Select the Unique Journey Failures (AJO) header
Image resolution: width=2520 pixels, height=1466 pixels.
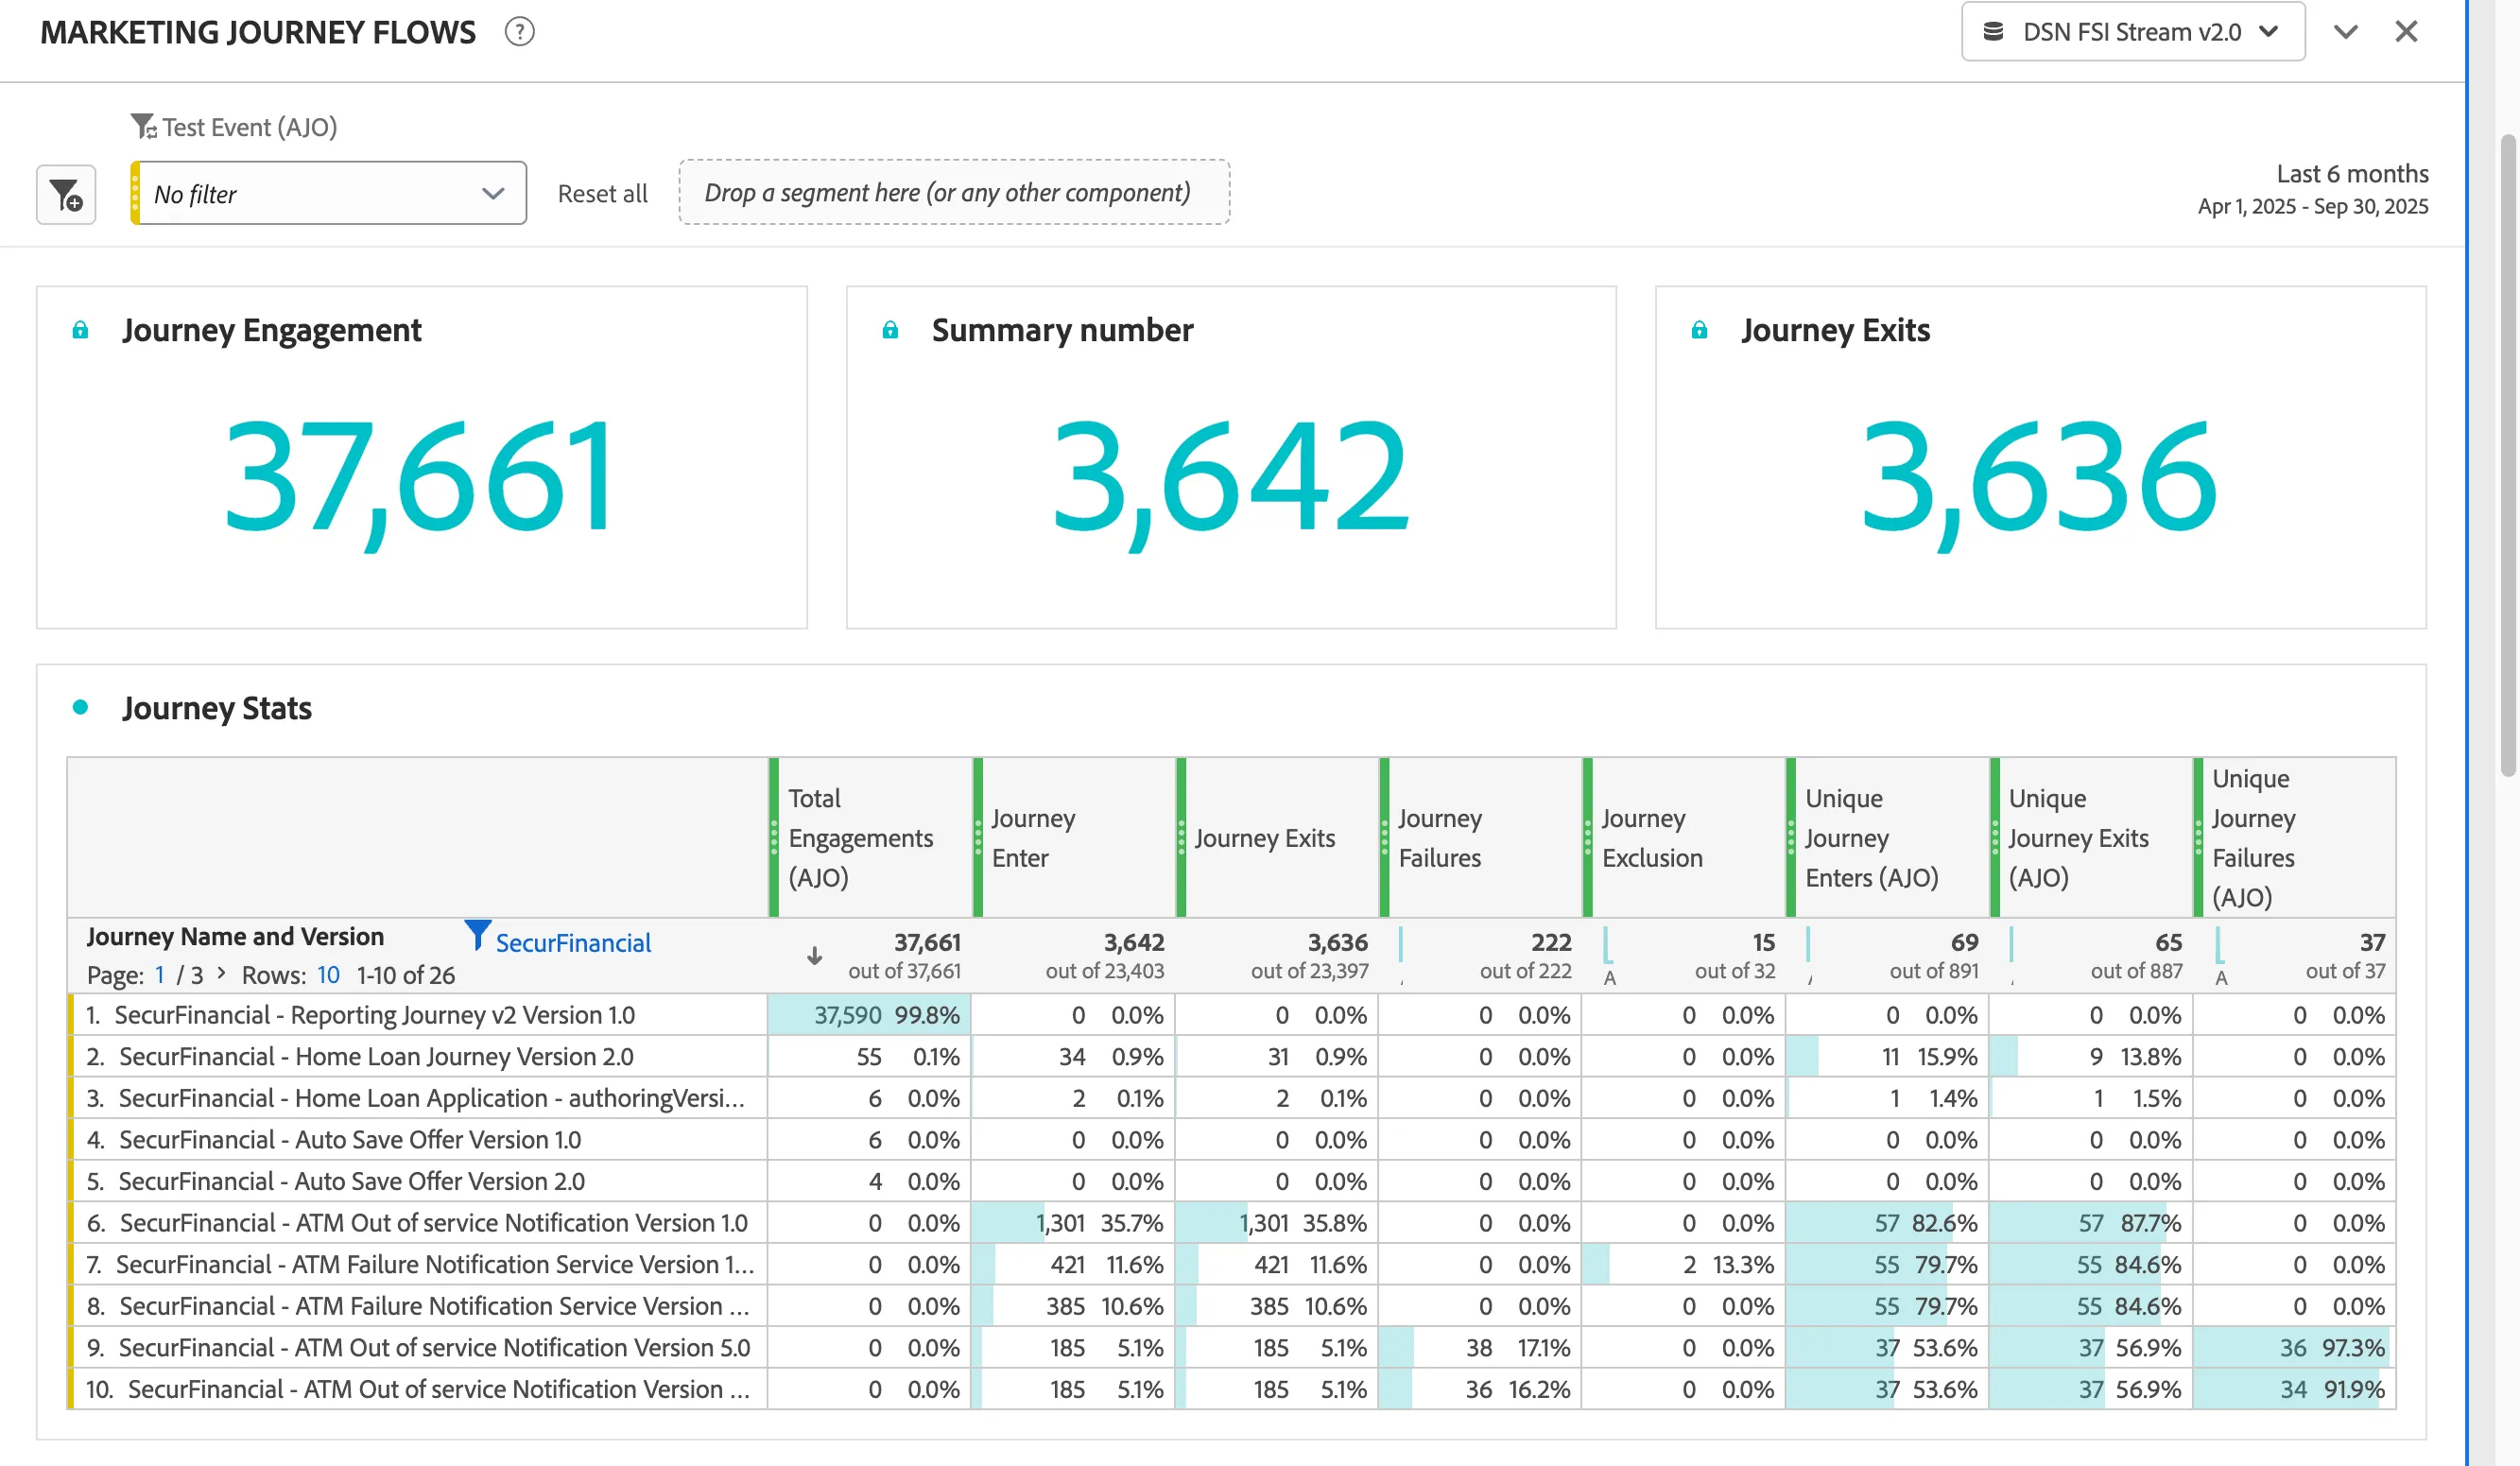coord(2295,838)
